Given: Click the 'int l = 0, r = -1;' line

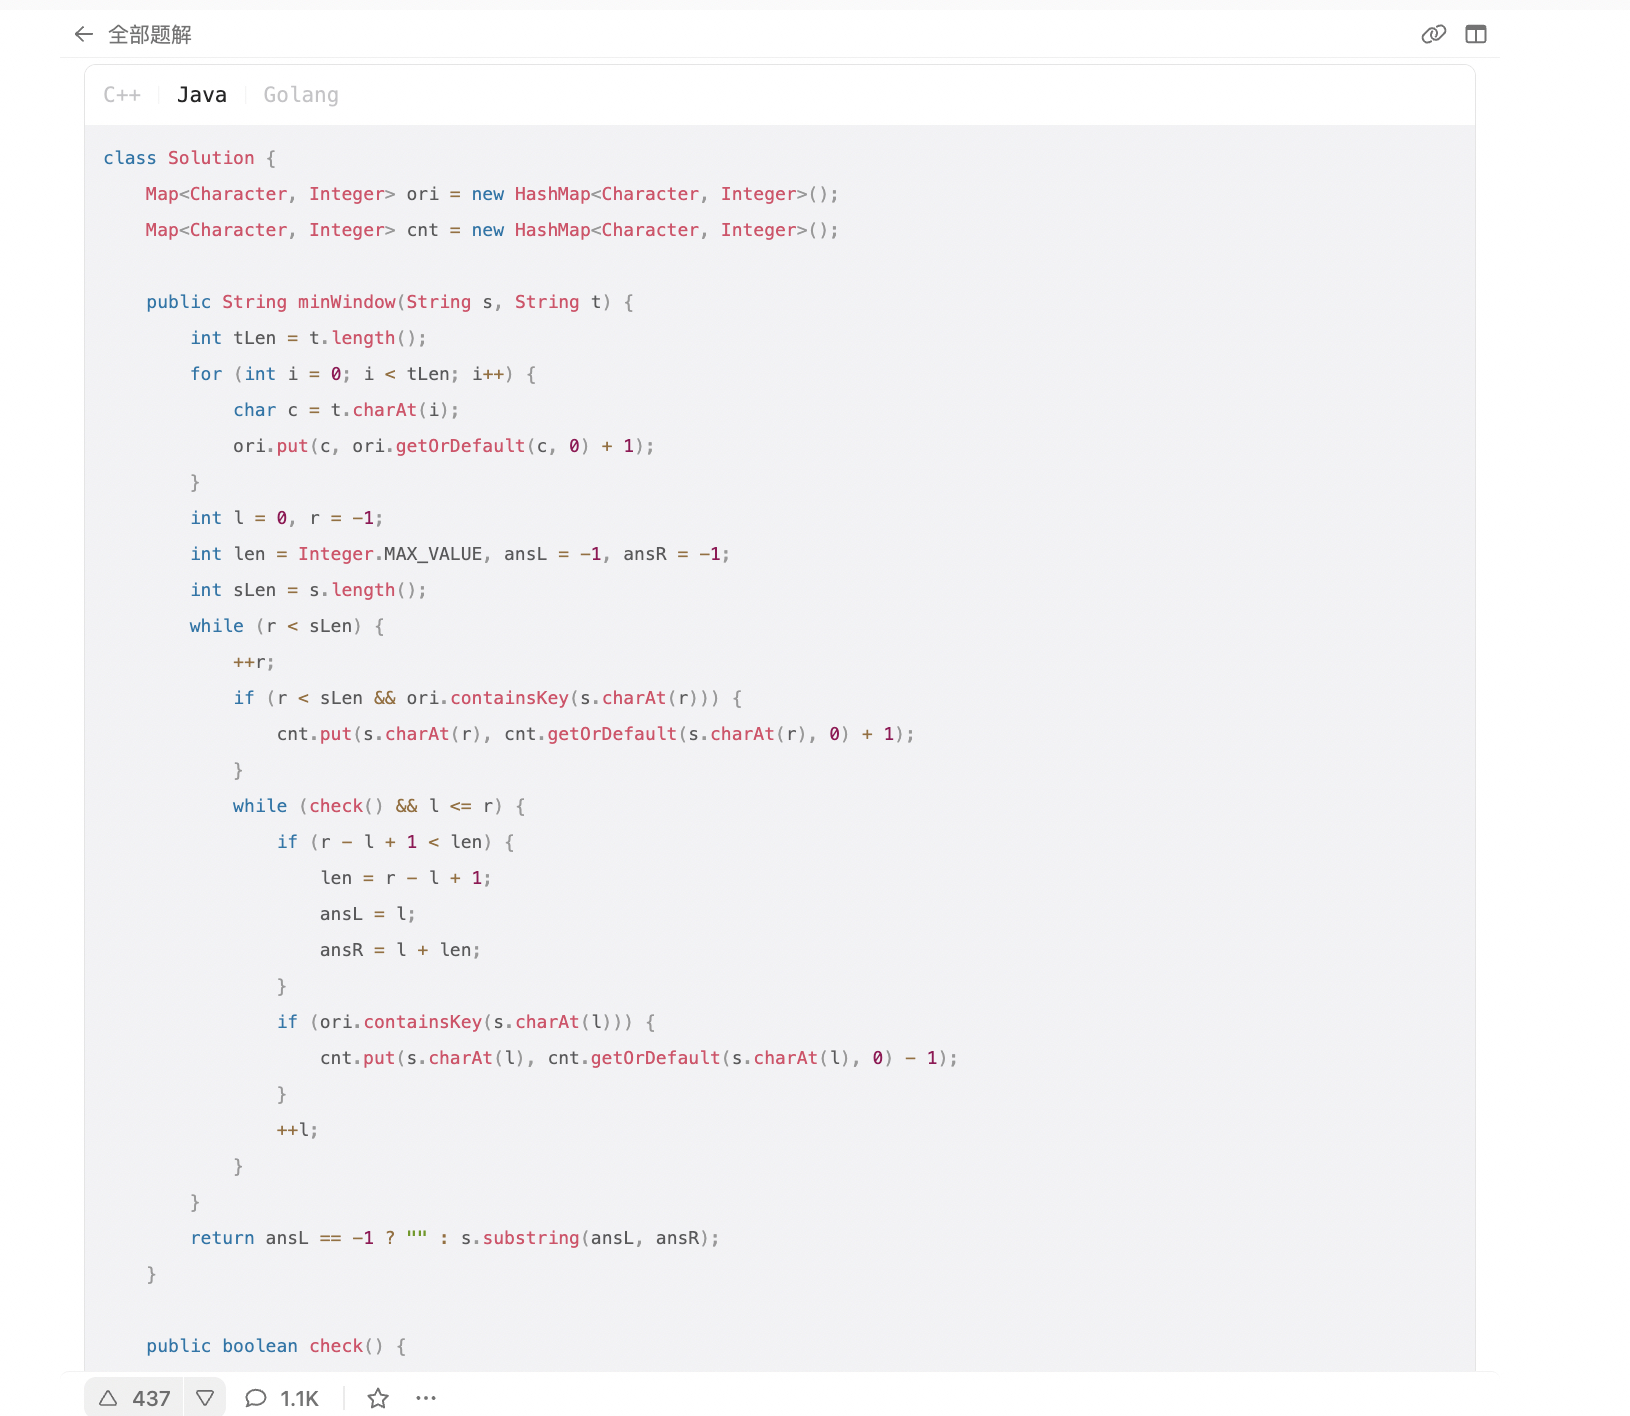Looking at the screenshot, I should 287,518.
